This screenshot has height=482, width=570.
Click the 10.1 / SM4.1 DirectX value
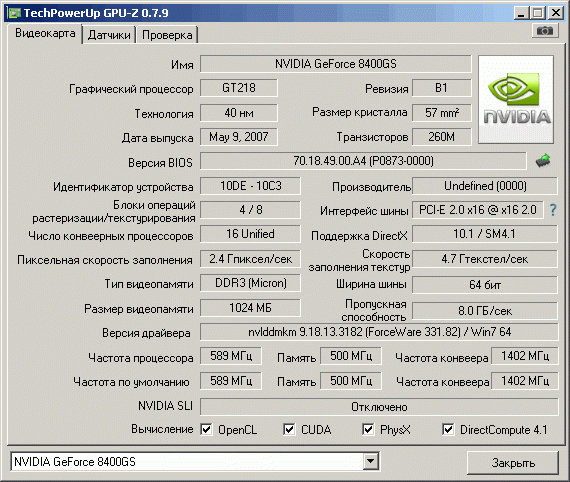[485, 234]
